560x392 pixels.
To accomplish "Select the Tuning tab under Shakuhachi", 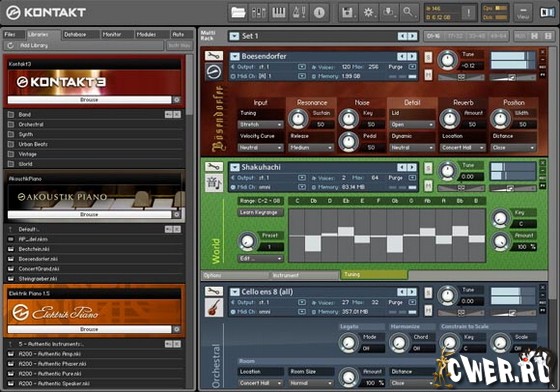I will point(374,275).
